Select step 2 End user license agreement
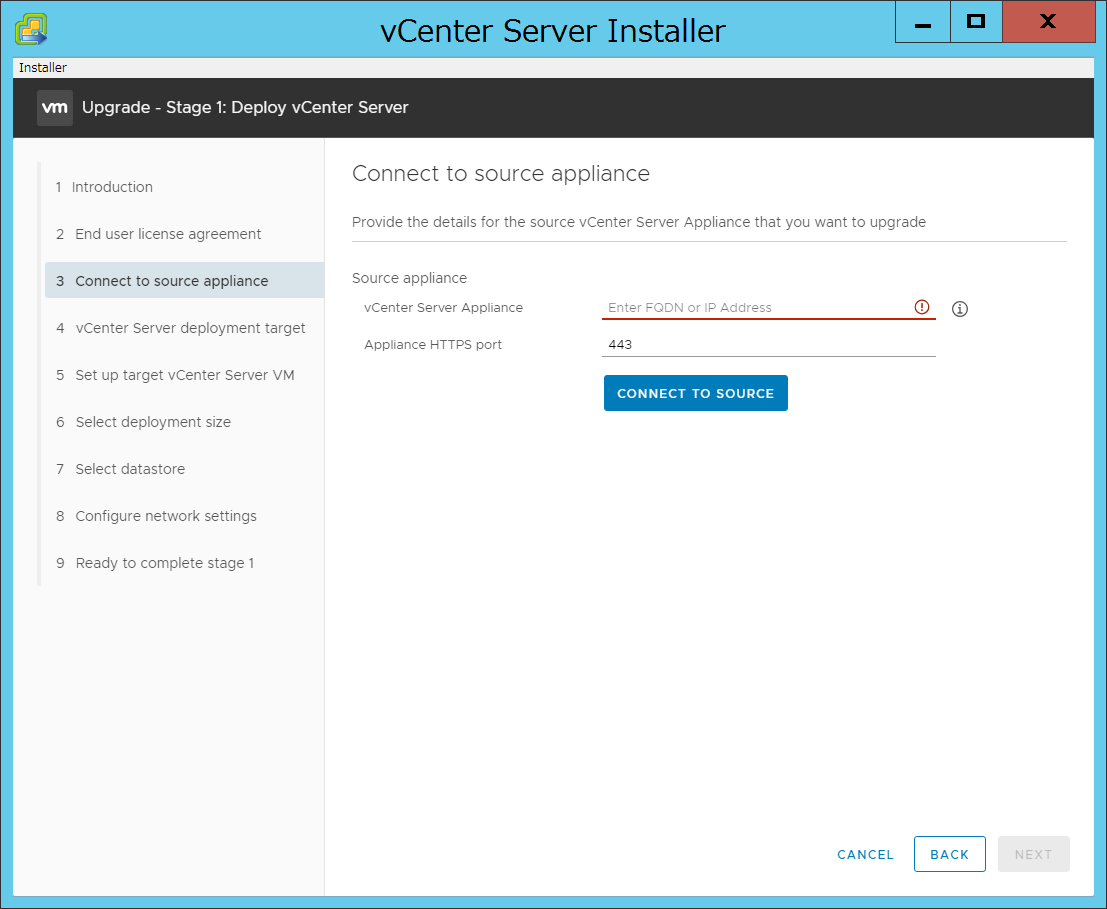This screenshot has height=909, width=1107. tap(184, 234)
